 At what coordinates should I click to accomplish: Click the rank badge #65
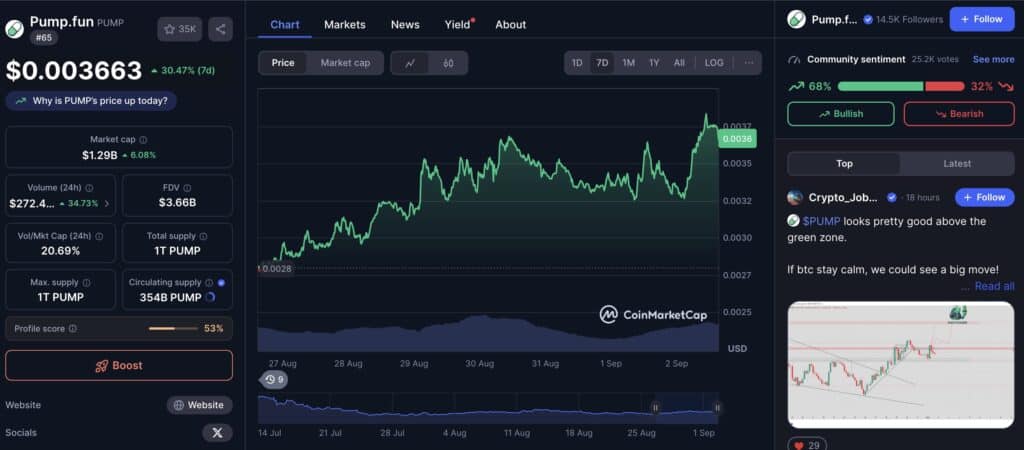pyautogui.click(x=44, y=38)
